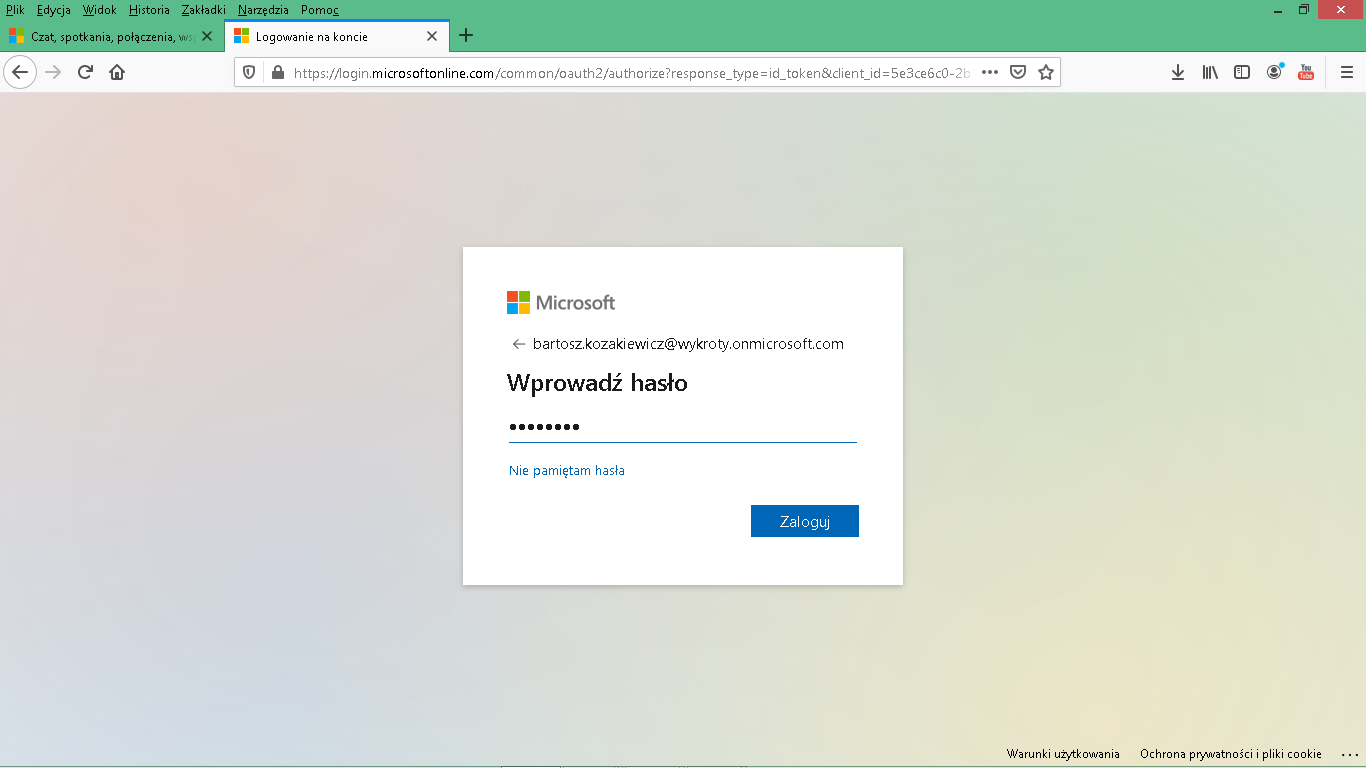Viewport: 1366px width, 768px height.
Task: Show site security padlock info
Action: [x=277, y=72]
